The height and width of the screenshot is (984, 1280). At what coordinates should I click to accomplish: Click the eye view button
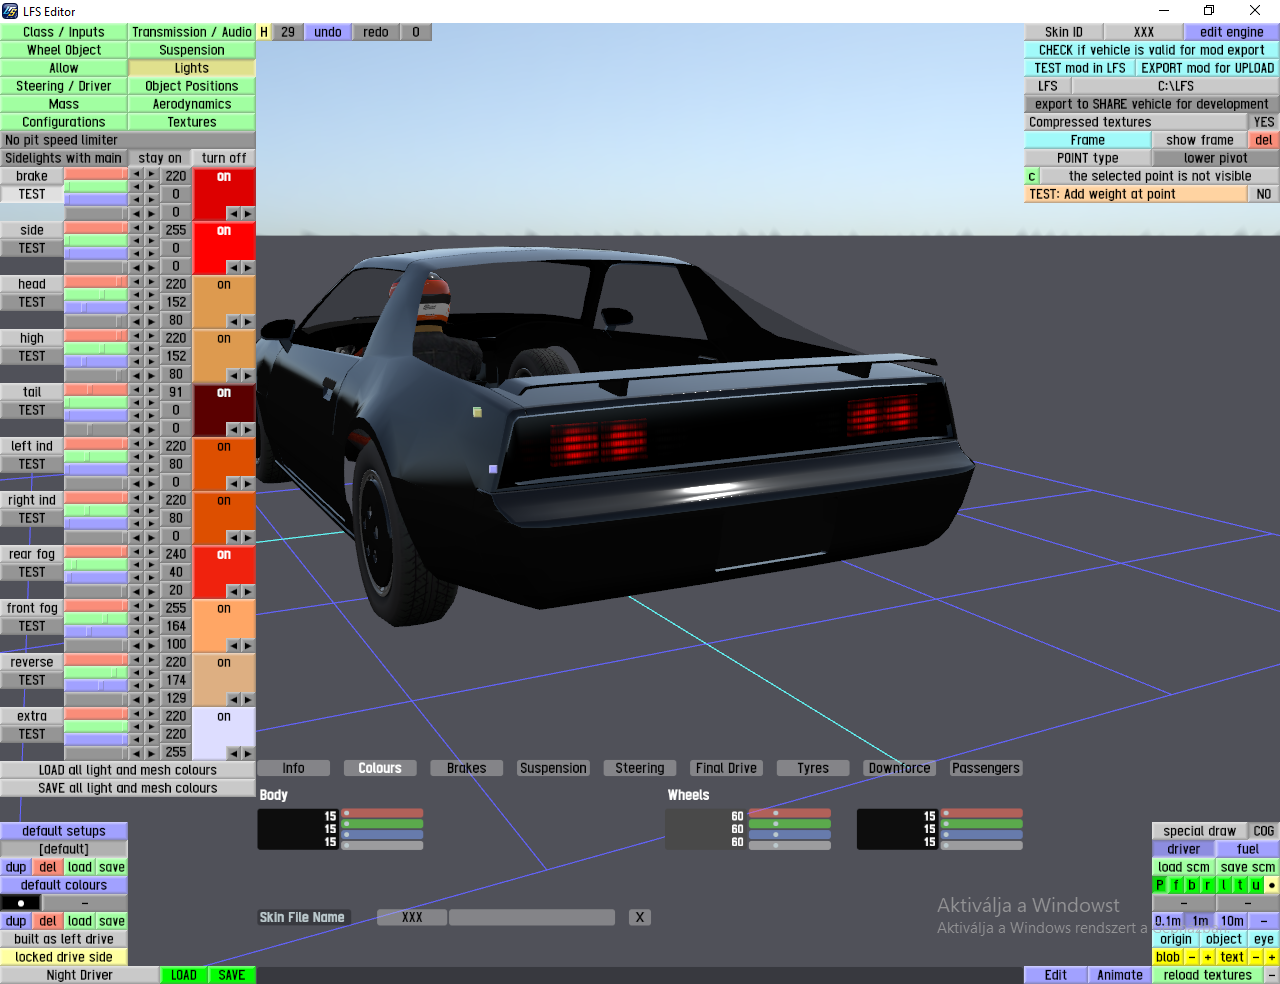click(1264, 939)
